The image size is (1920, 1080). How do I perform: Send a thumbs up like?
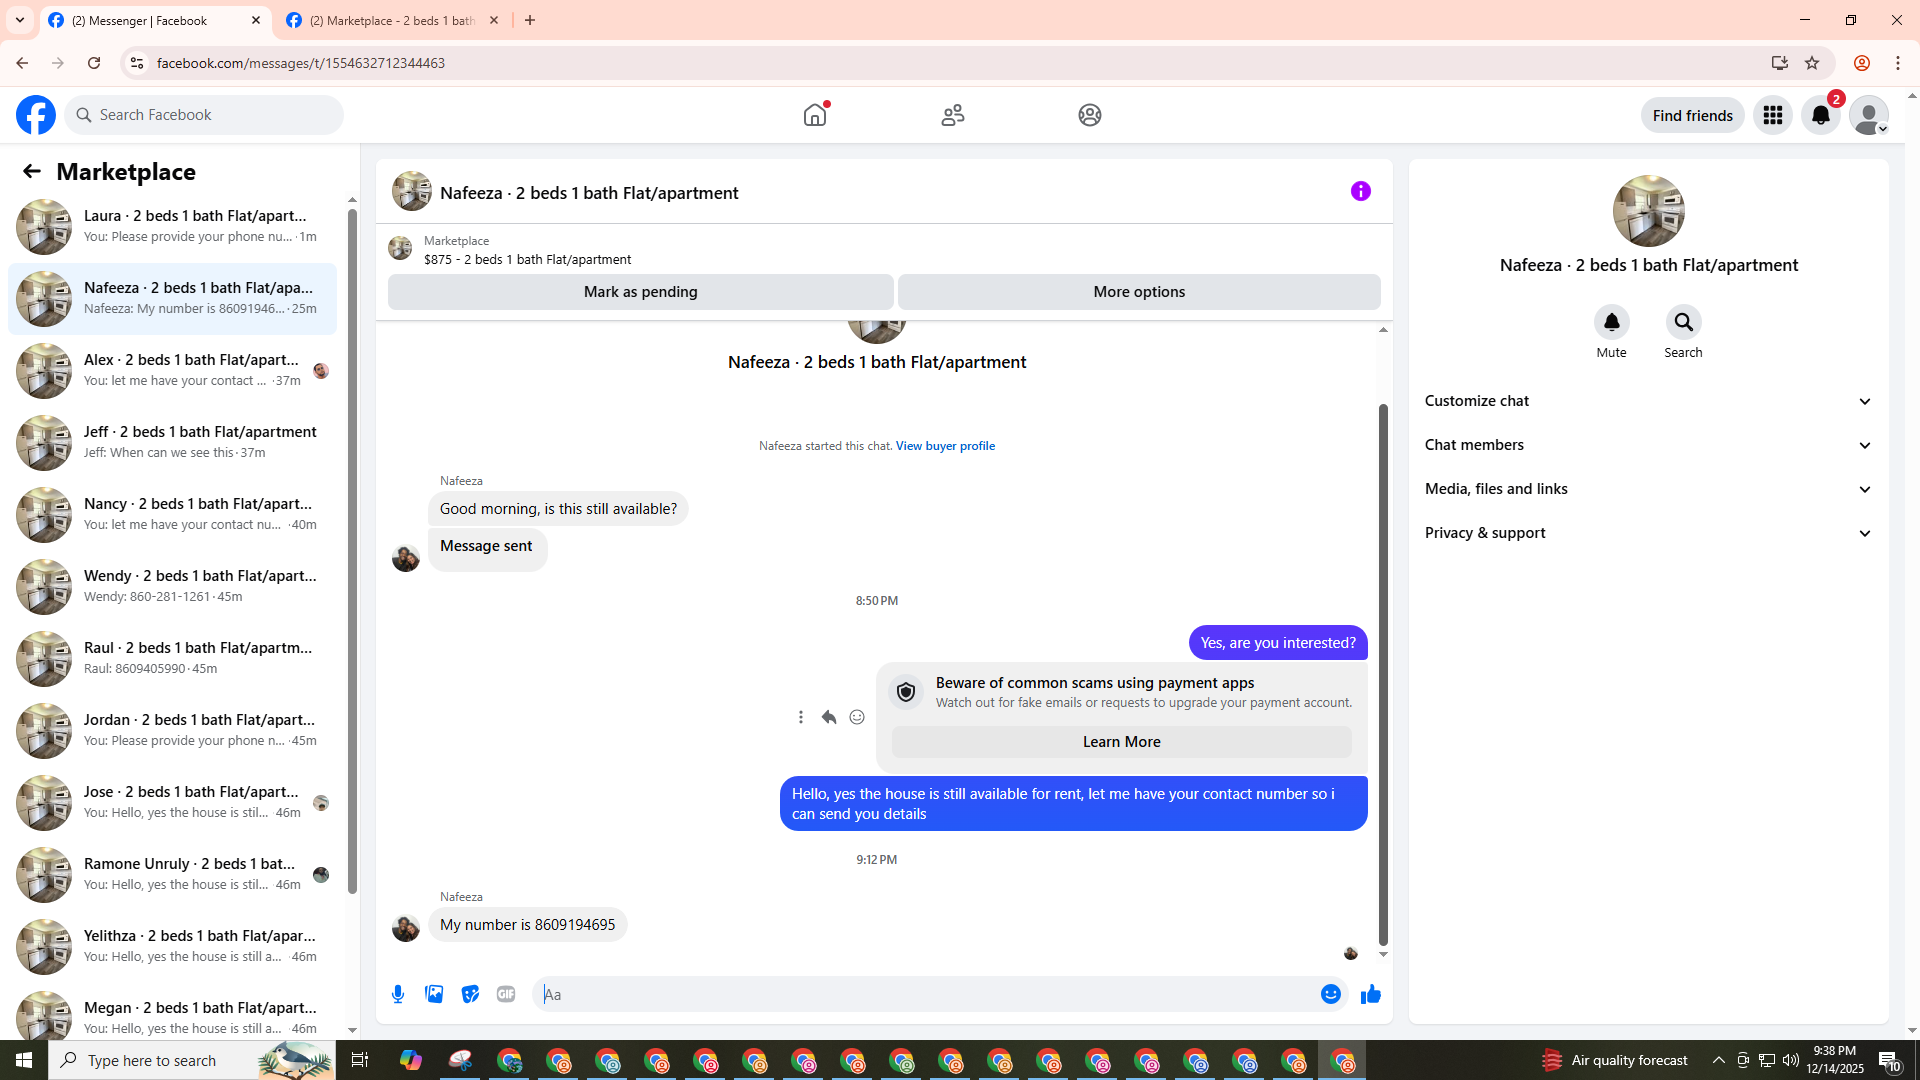1370,994
